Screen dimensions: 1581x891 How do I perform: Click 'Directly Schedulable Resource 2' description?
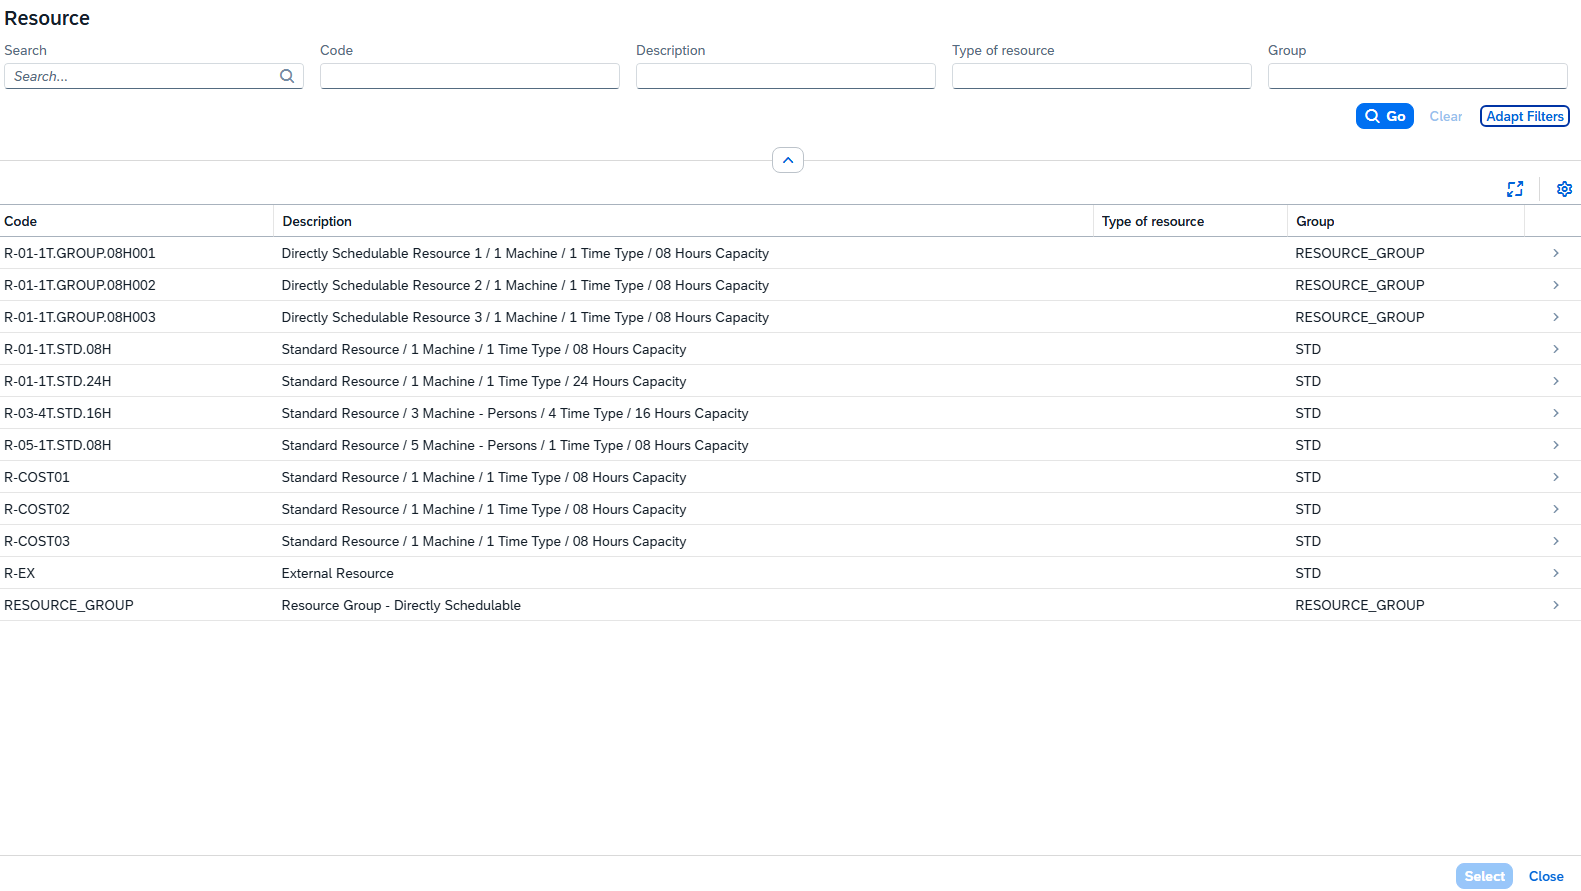pyautogui.click(x=525, y=285)
